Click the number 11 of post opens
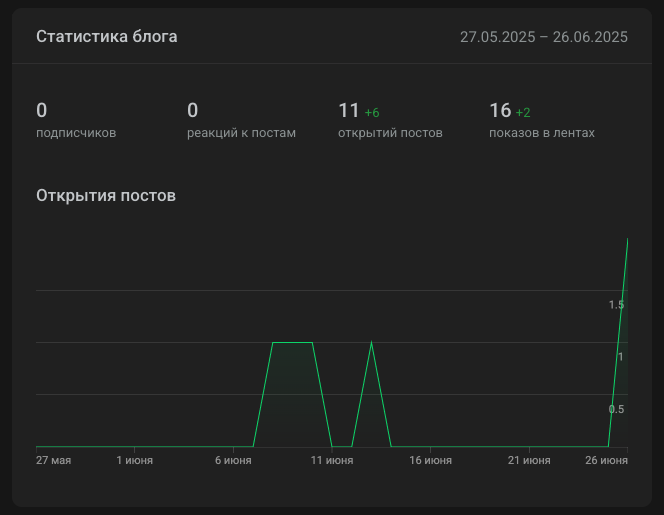This screenshot has width=664, height=515. click(x=348, y=110)
